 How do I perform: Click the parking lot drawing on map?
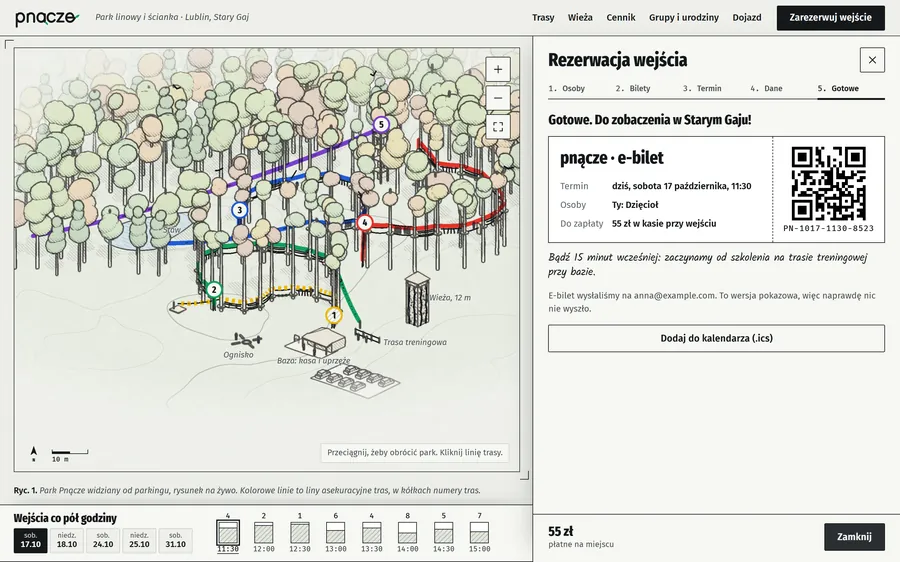(355, 381)
